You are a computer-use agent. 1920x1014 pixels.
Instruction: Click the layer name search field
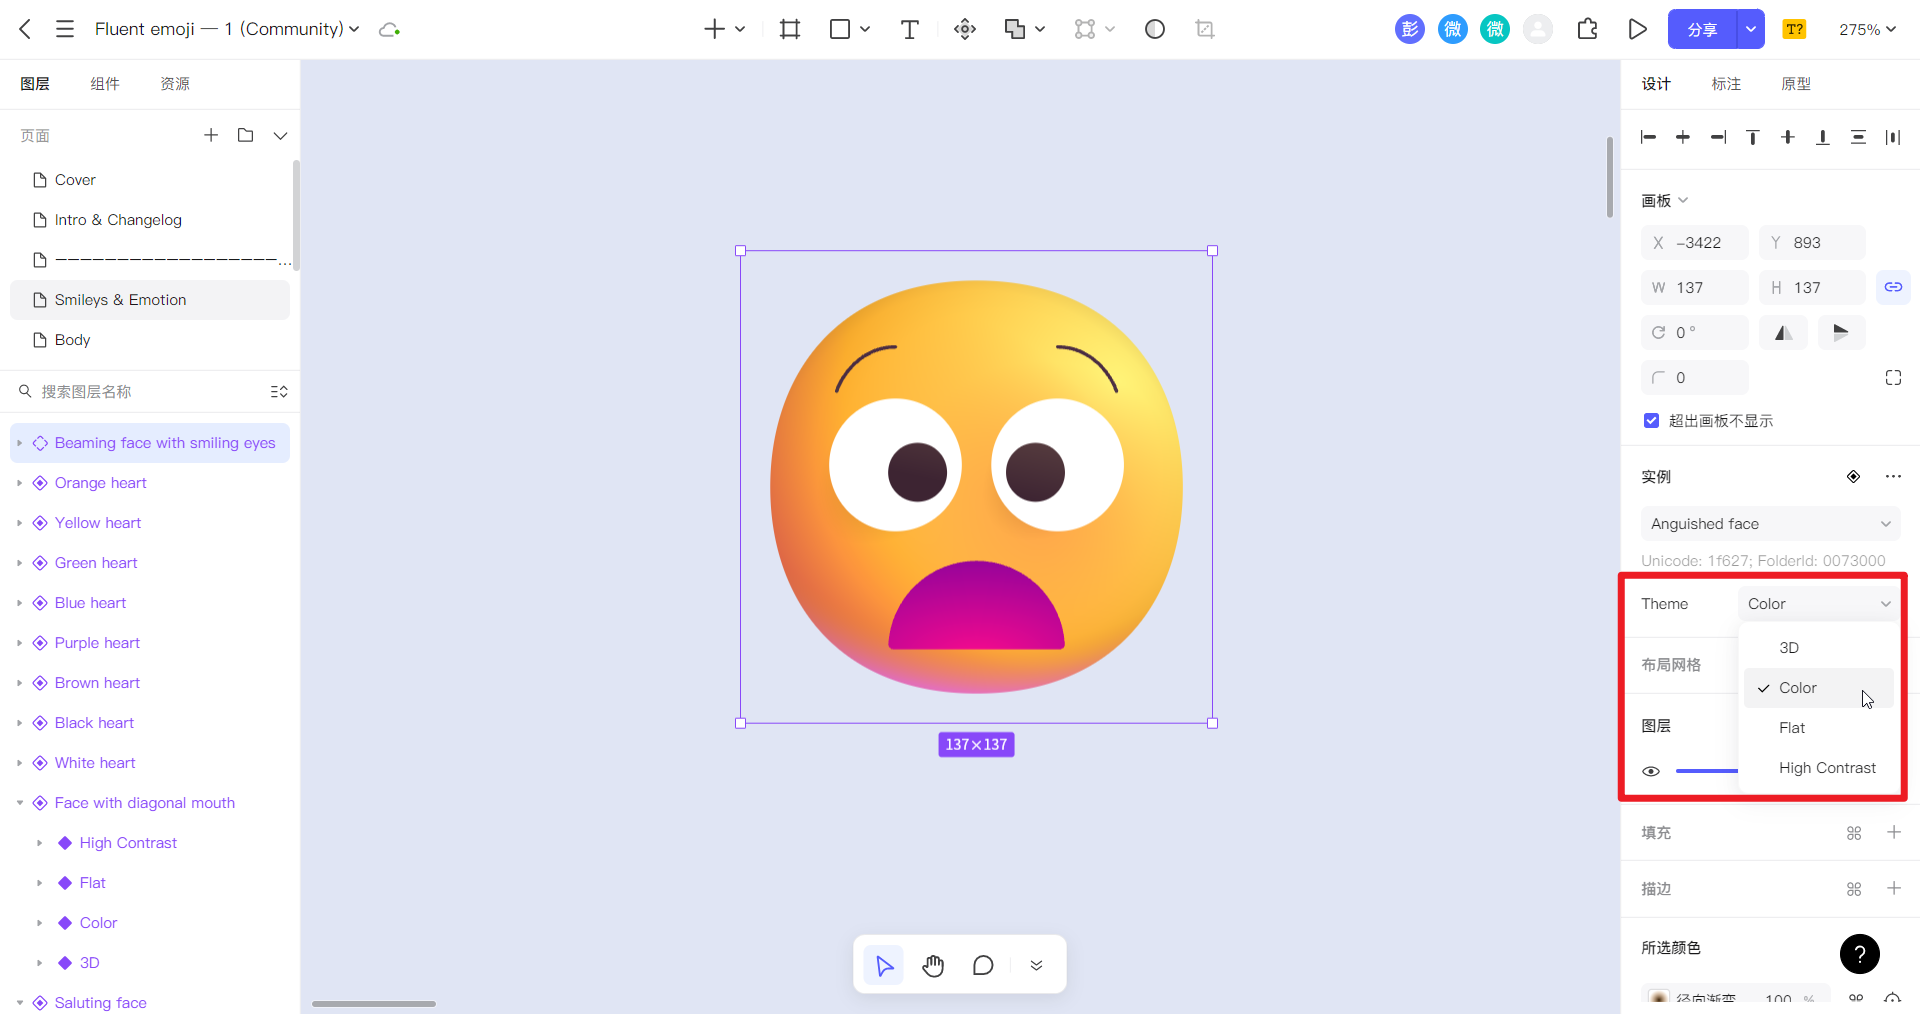(x=140, y=392)
